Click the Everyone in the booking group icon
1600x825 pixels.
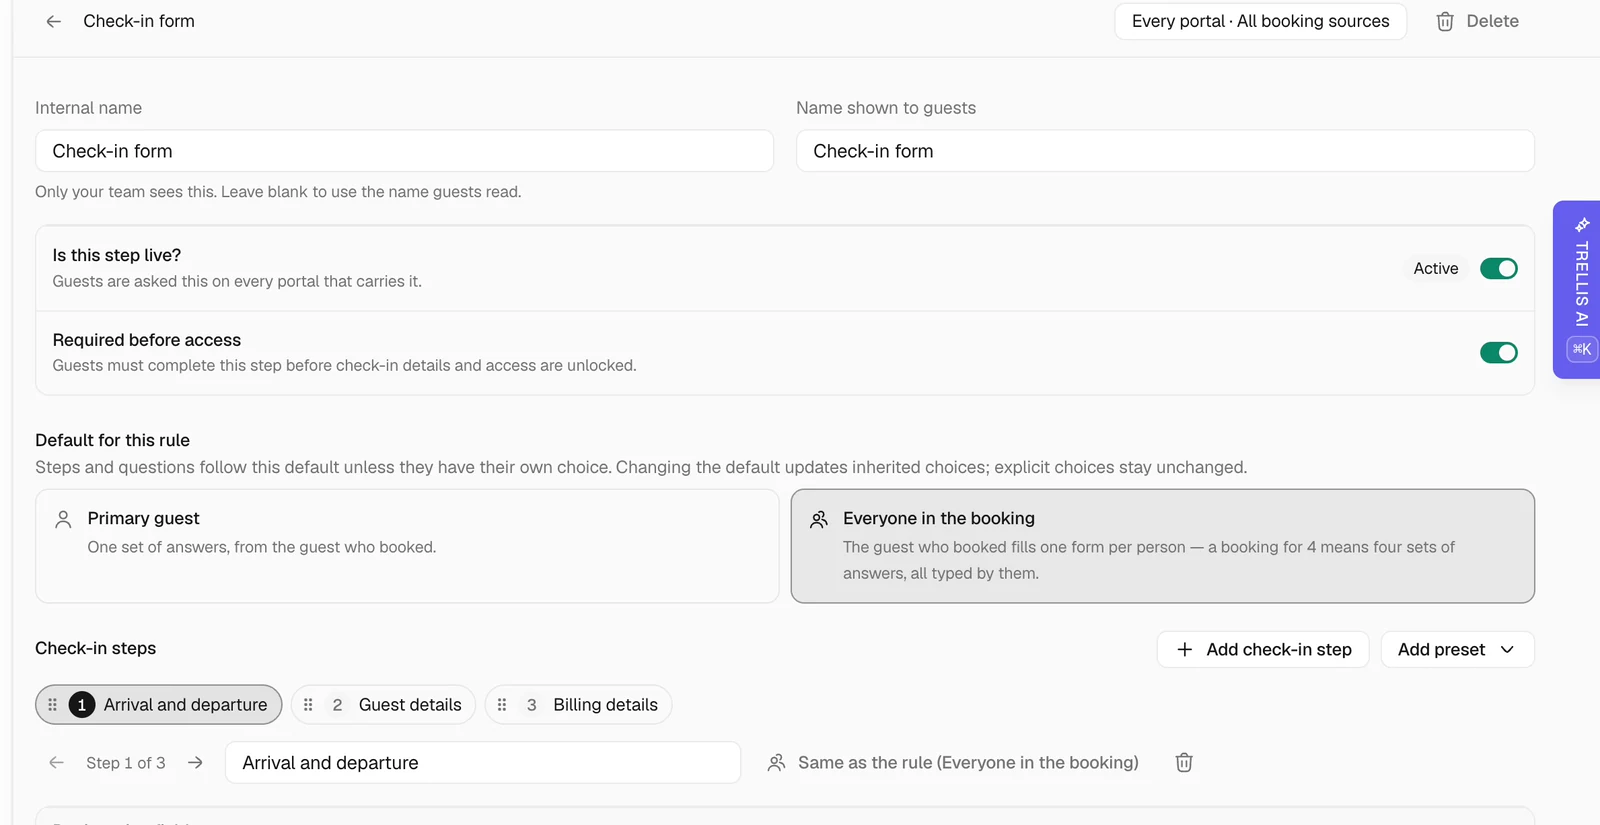[819, 519]
